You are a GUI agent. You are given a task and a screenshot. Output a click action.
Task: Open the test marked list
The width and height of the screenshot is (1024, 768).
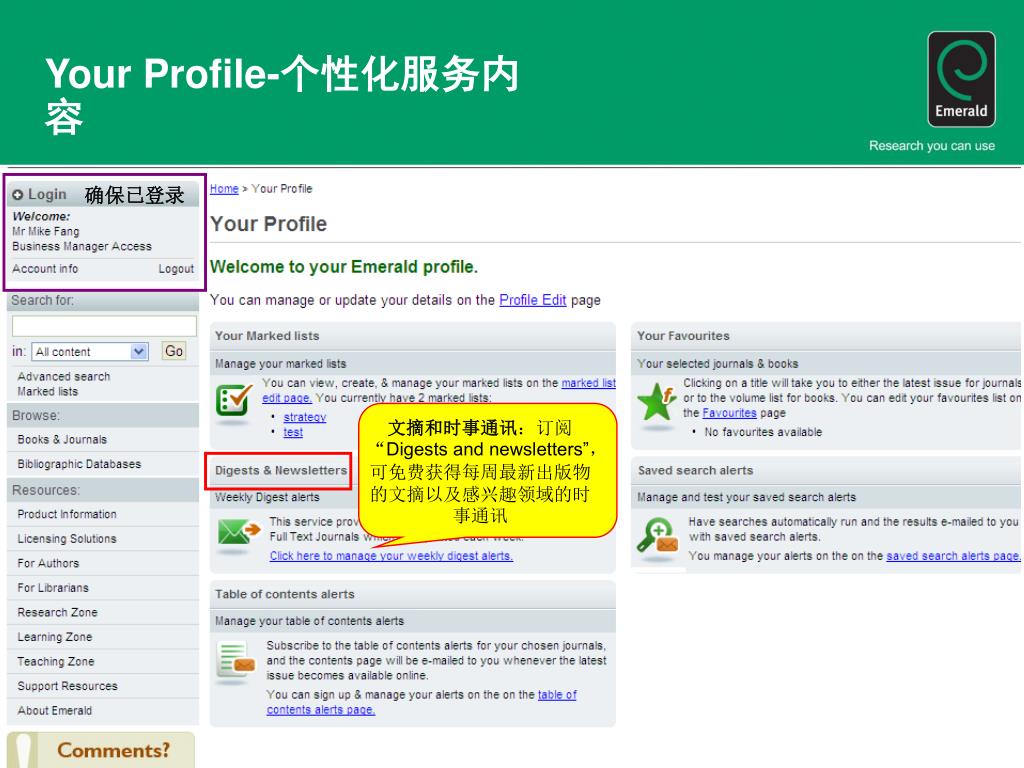[293, 432]
